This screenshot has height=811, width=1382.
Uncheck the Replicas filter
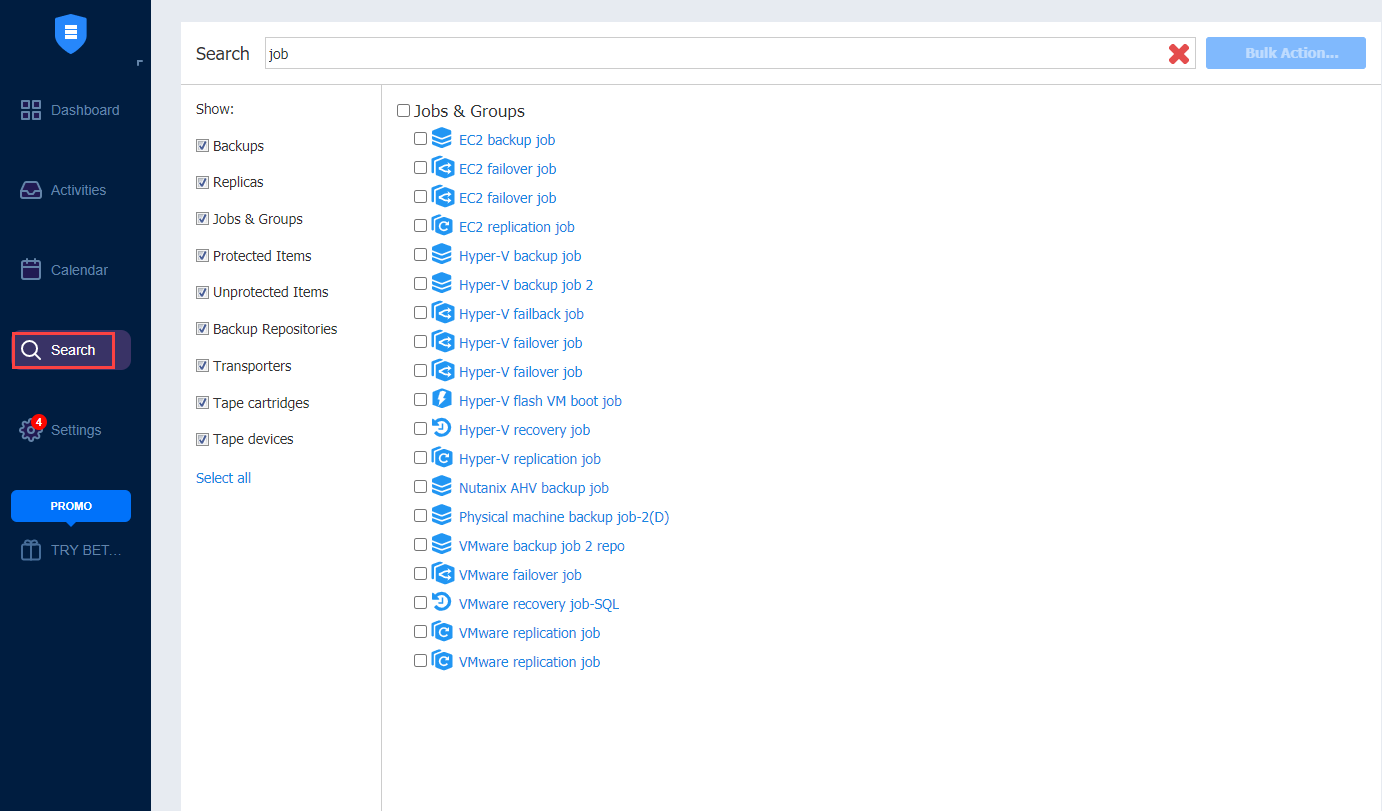pos(203,182)
